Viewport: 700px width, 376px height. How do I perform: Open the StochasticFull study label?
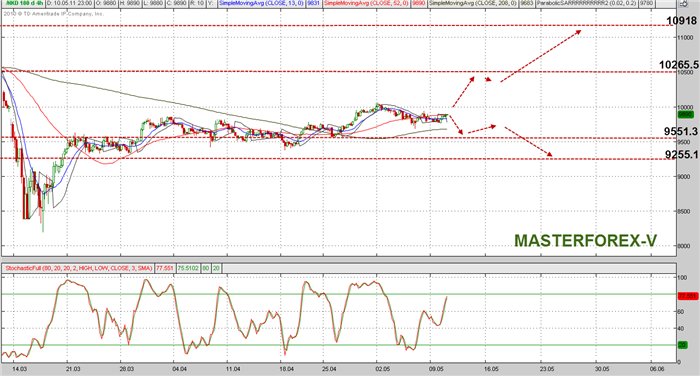(78, 268)
